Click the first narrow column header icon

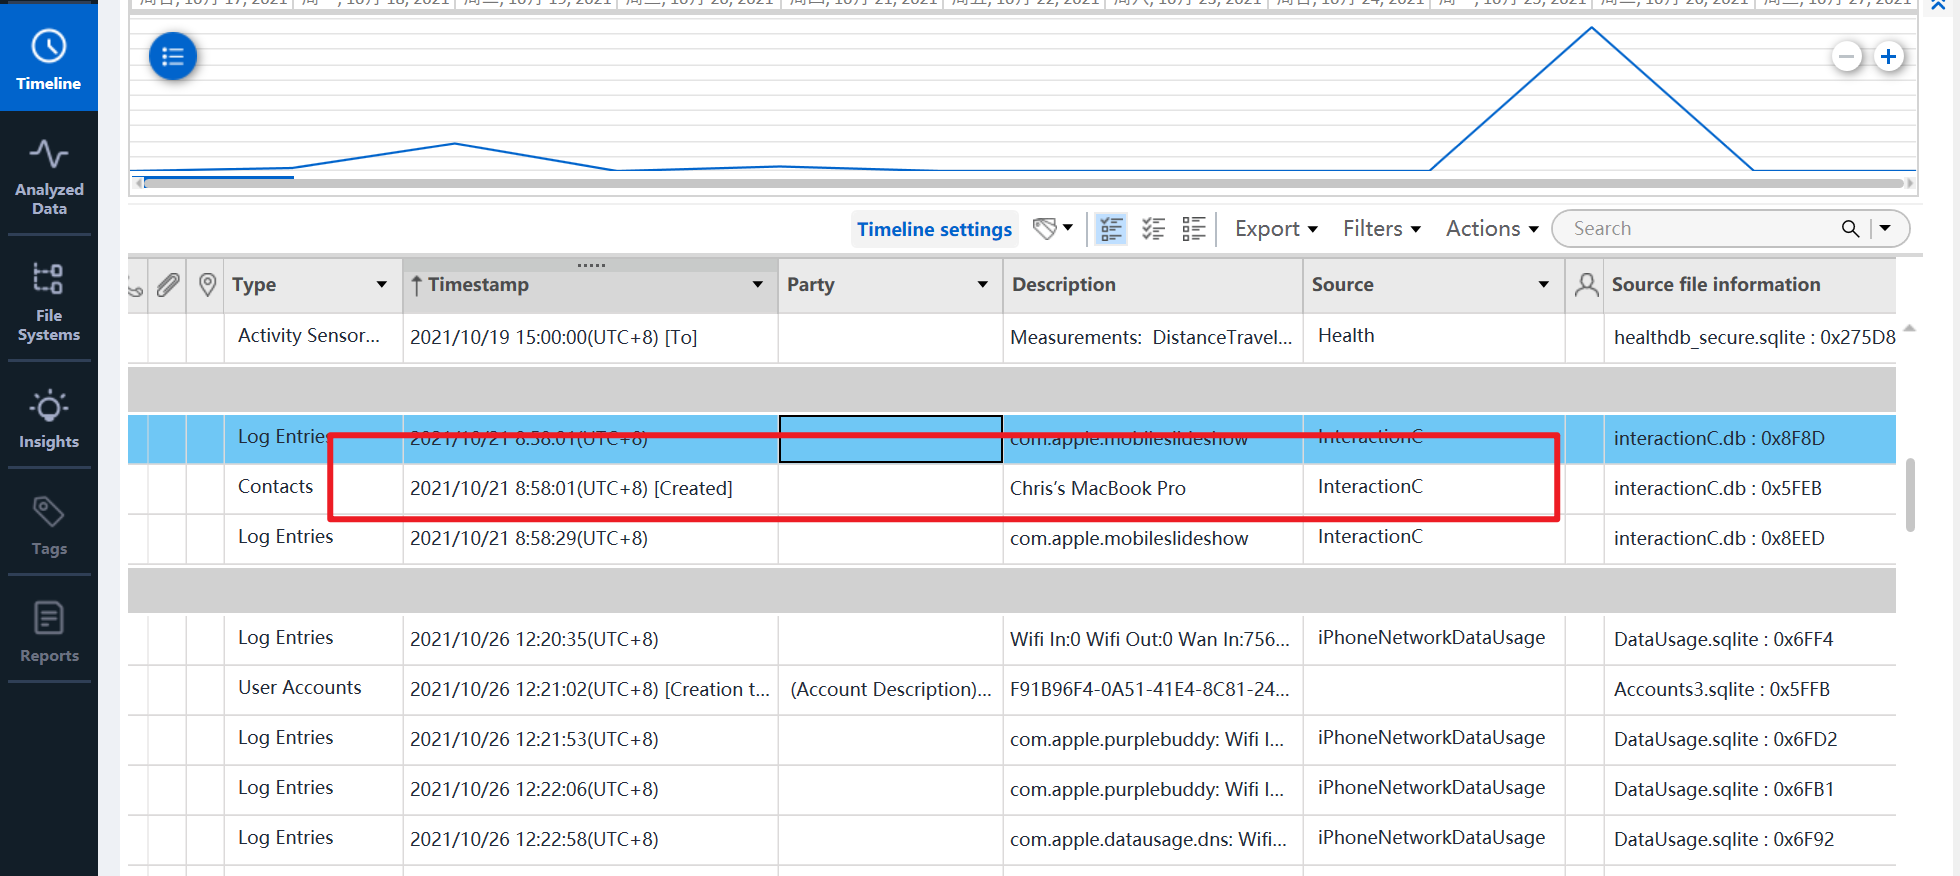[137, 286]
